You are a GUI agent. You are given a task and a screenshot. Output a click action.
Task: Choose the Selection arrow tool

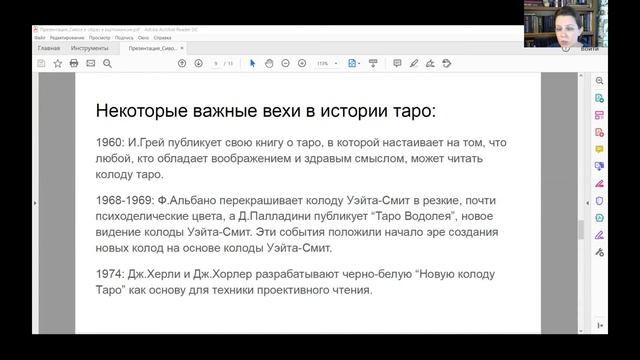tap(252, 63)
